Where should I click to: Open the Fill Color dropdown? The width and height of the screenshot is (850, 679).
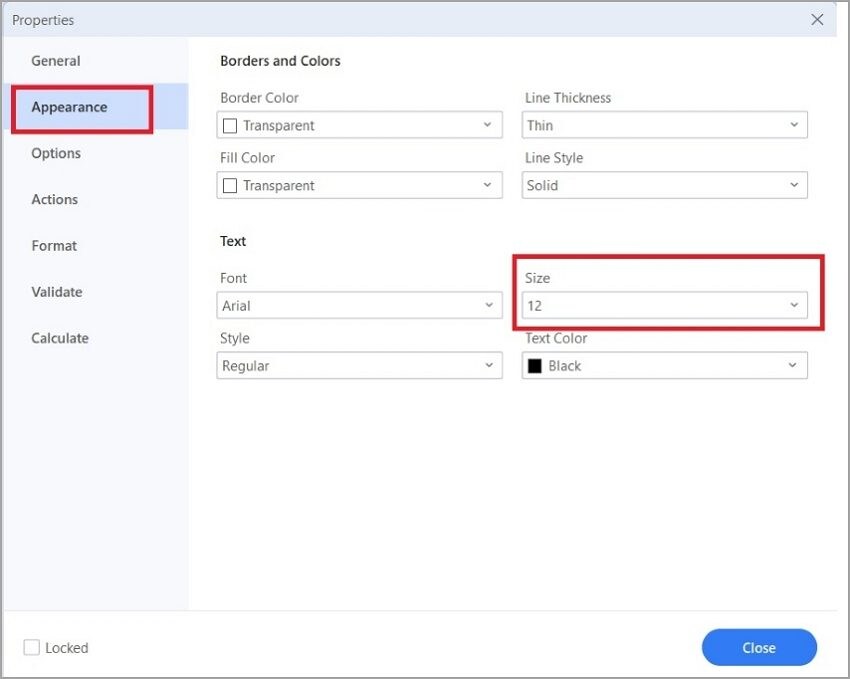tap(359, 185)
